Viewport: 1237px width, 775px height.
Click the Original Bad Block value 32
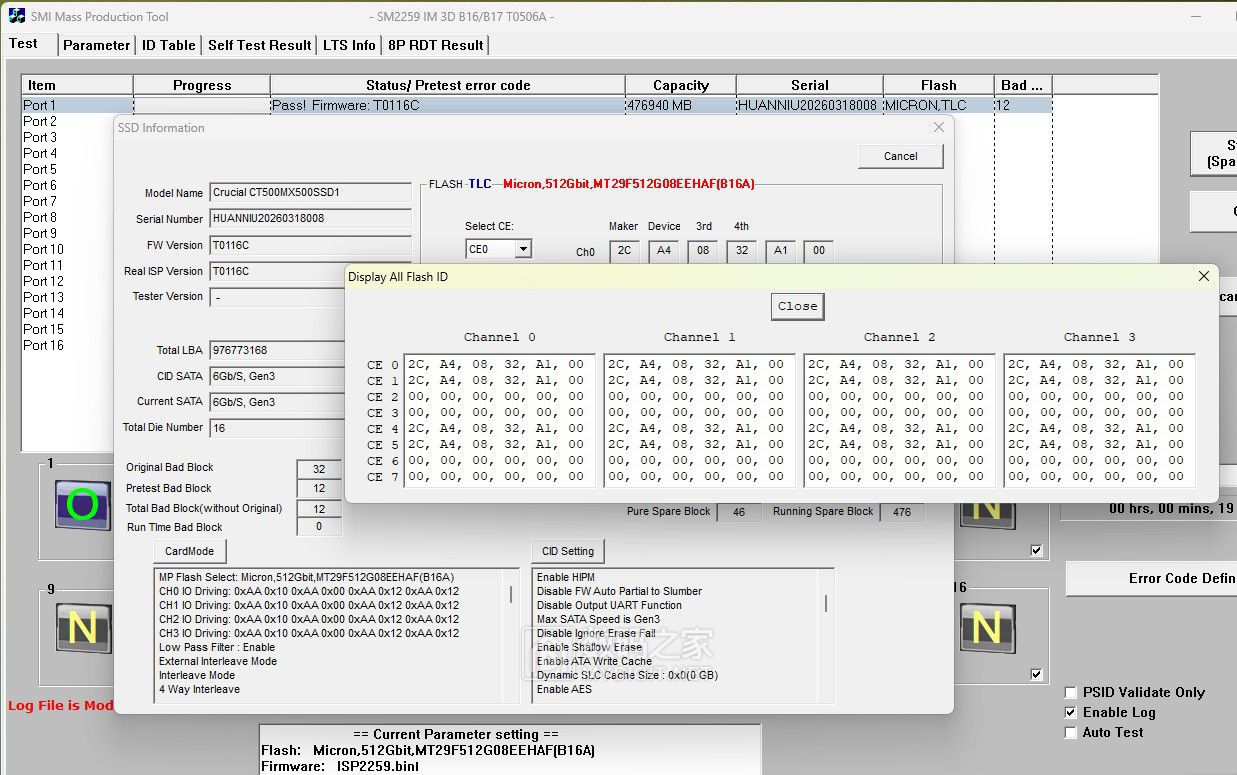319,468
